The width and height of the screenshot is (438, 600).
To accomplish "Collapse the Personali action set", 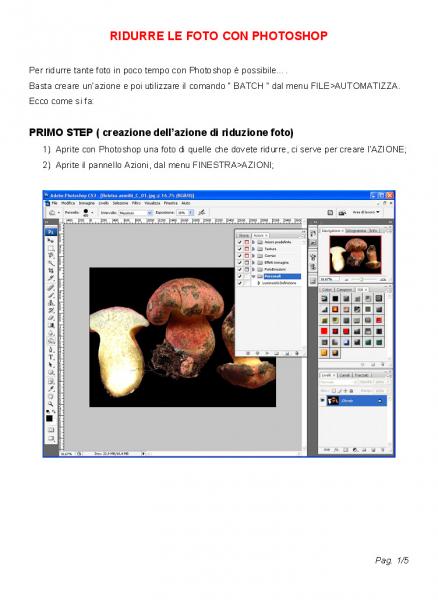I will 253,276.
